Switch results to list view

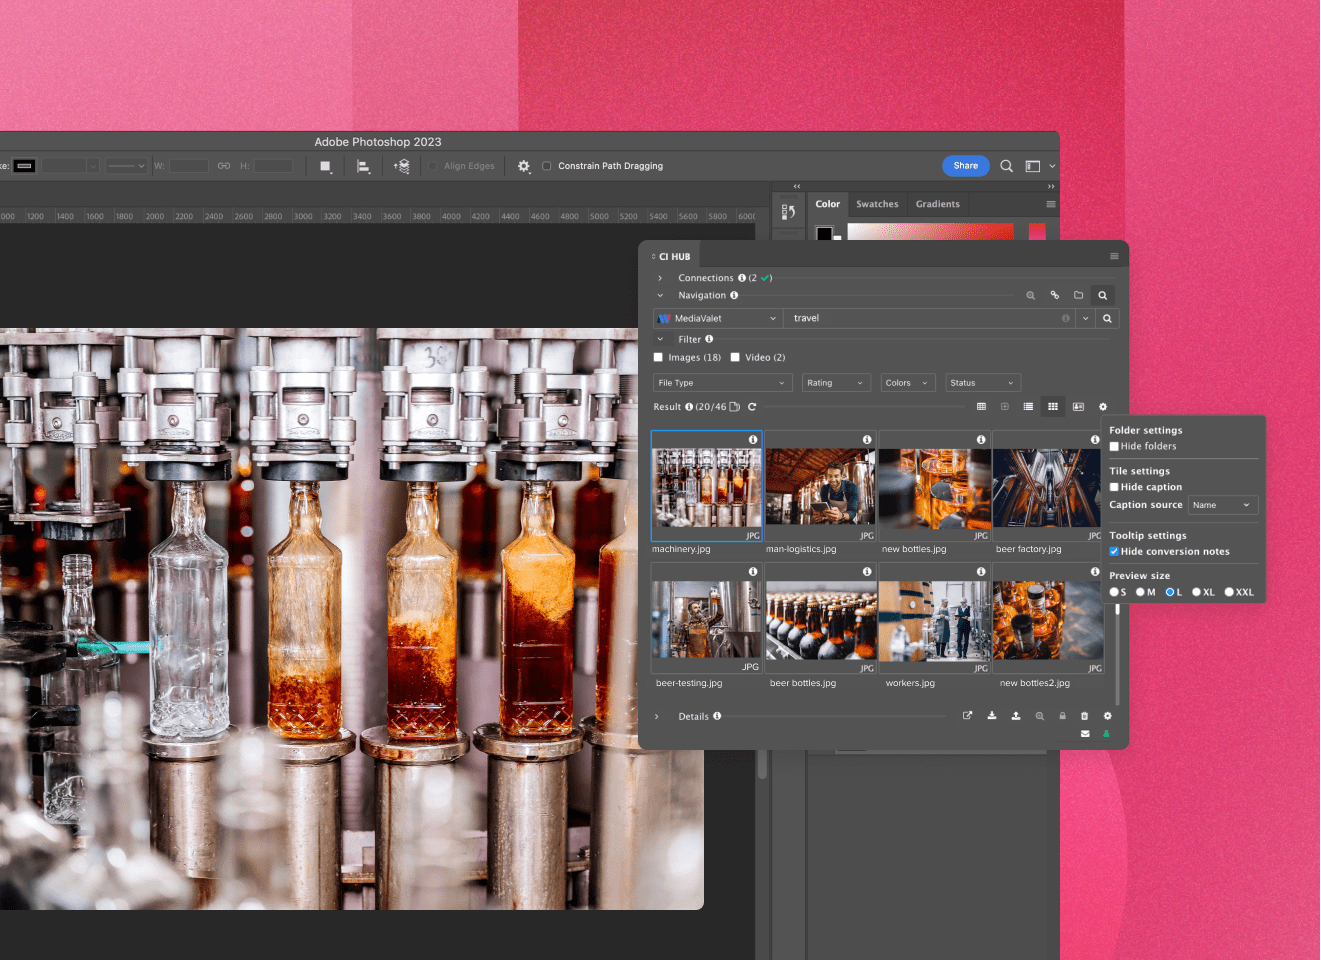coord(1028,406)
